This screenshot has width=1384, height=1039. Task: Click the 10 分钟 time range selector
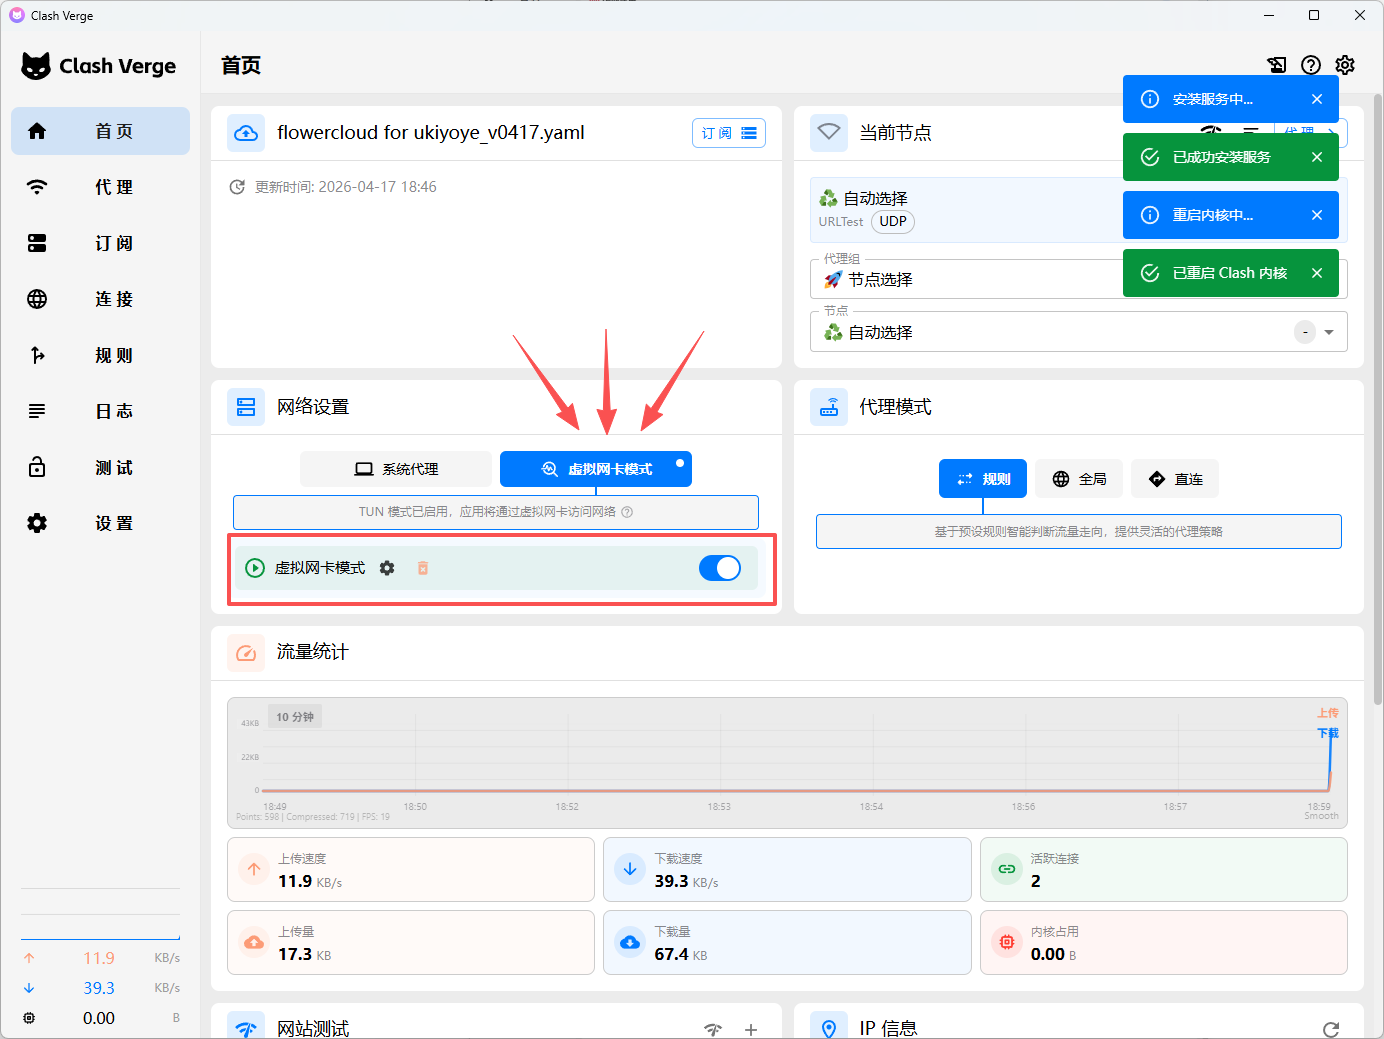[295, 717]
